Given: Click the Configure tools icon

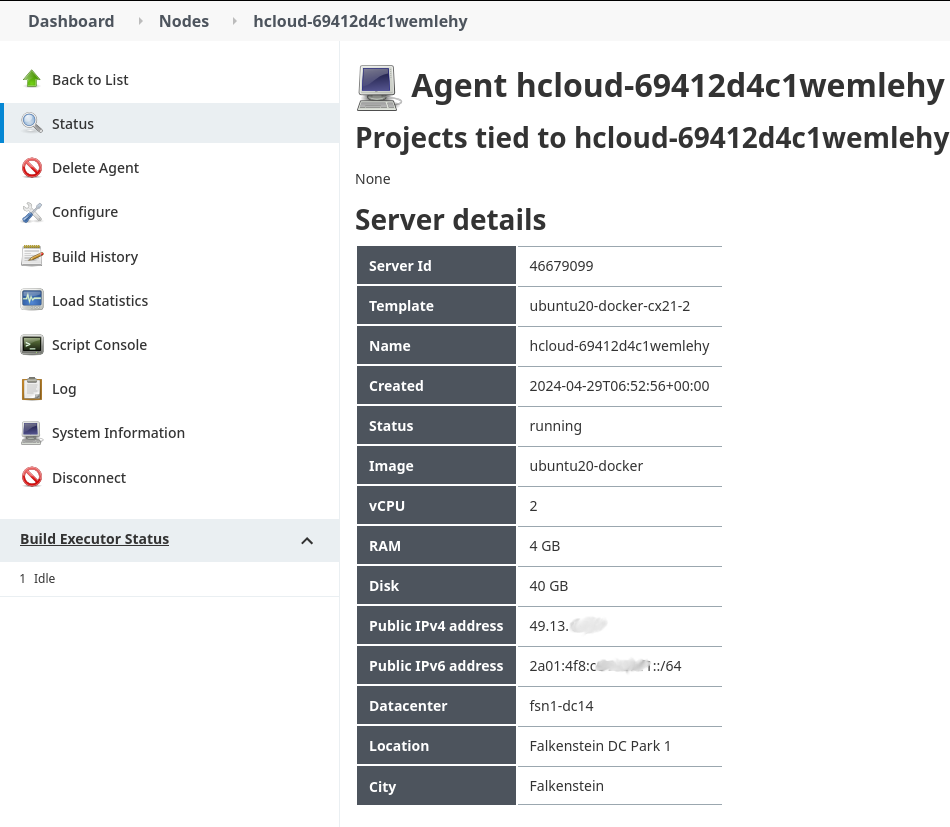Looking at the screenshot, I should [32, 212].
